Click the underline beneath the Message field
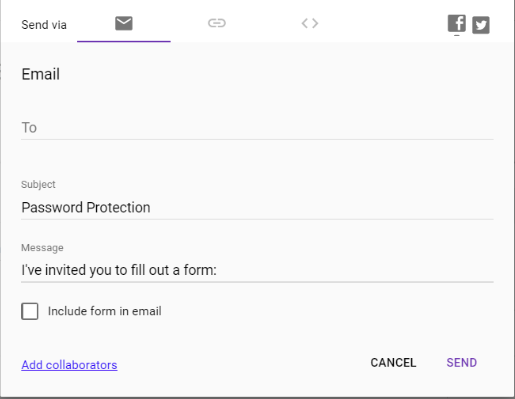The width and height of the screenshot is (515, 399). click(x=257, y=282)
